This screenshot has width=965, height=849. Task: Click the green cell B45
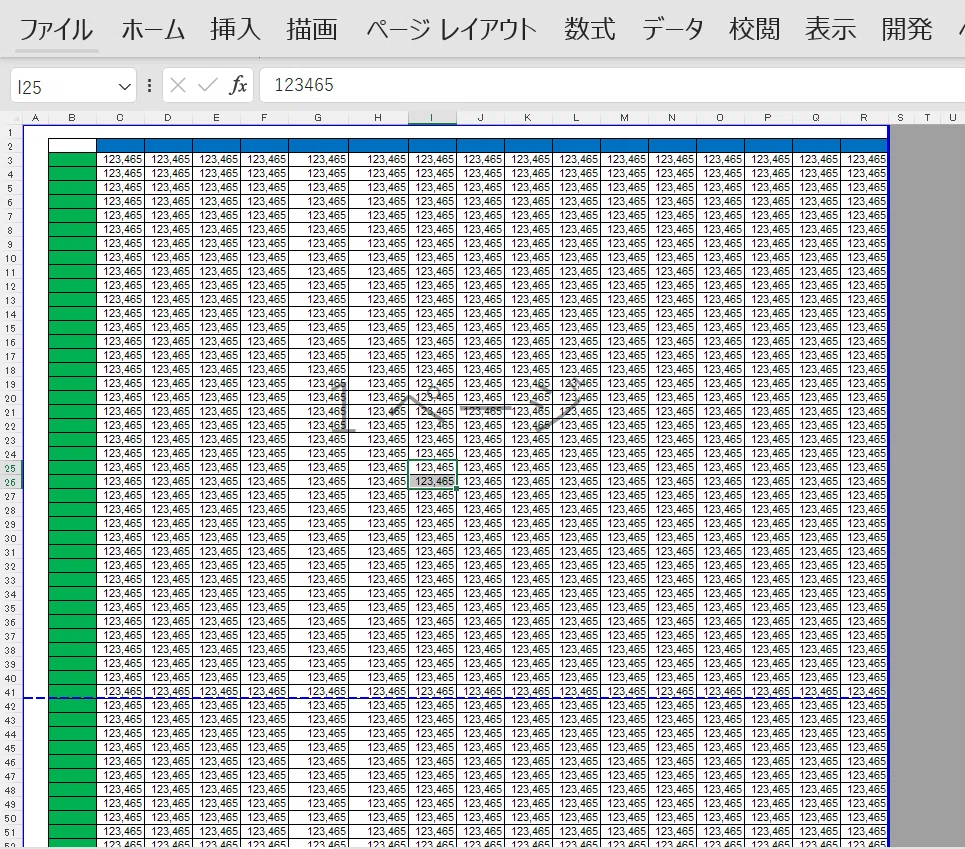coord(73,747)
